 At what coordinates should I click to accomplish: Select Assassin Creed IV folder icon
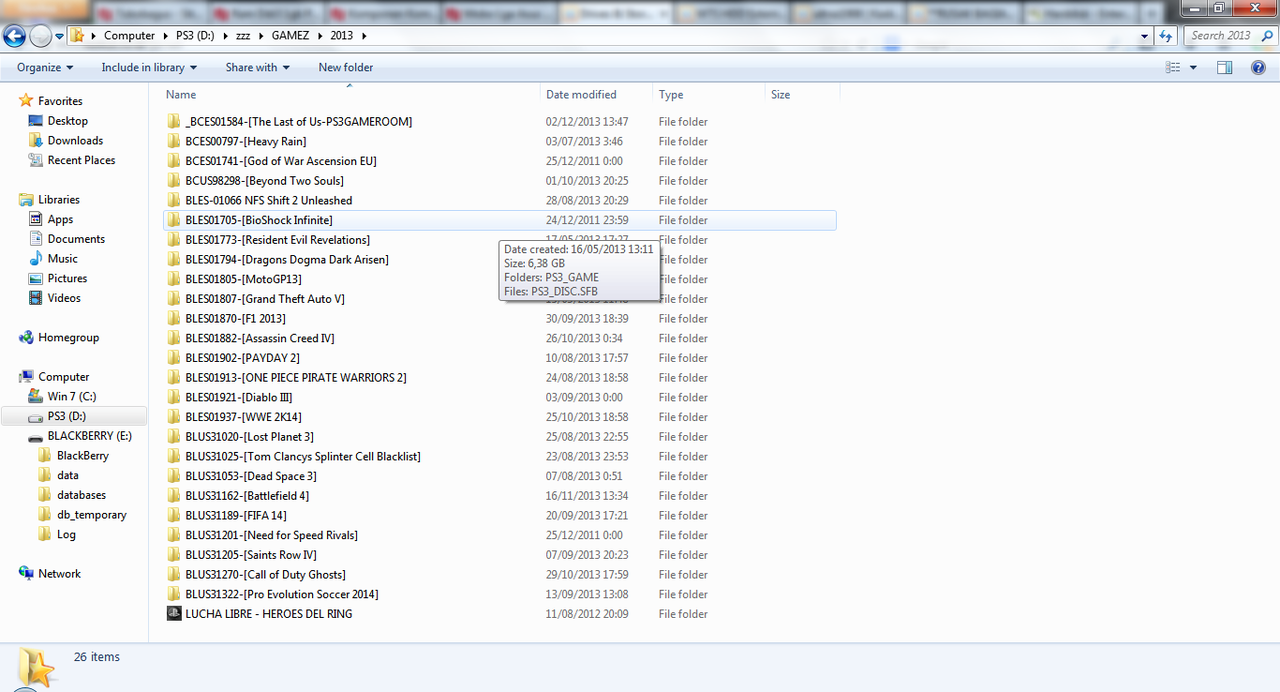click(x=174, y=338)
